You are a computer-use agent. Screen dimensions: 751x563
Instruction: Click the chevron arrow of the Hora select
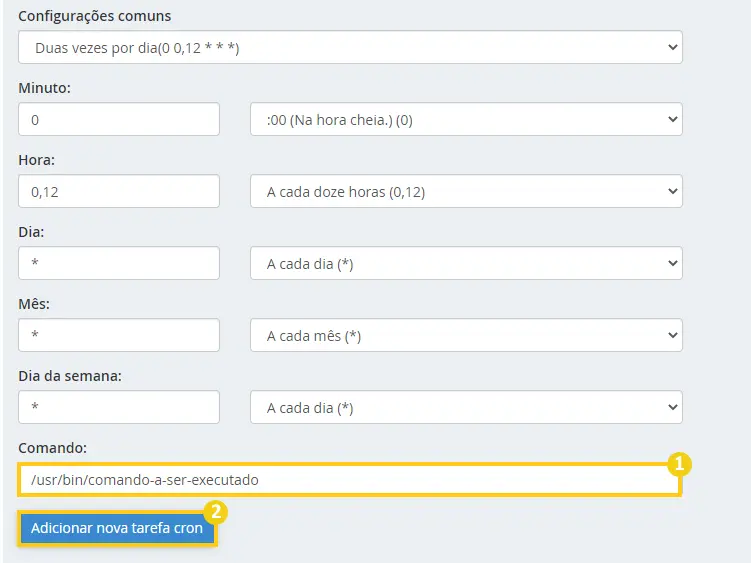click(672, 191)
